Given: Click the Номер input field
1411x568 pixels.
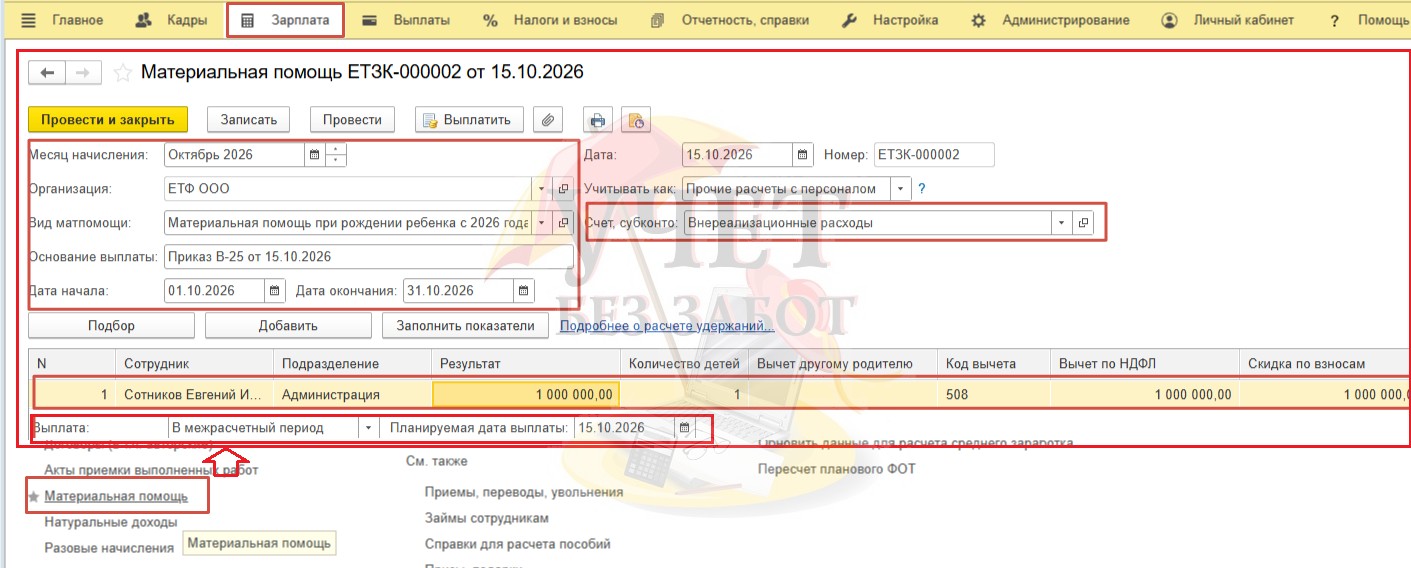Looking at the screenshot, I should coord(934,155).
